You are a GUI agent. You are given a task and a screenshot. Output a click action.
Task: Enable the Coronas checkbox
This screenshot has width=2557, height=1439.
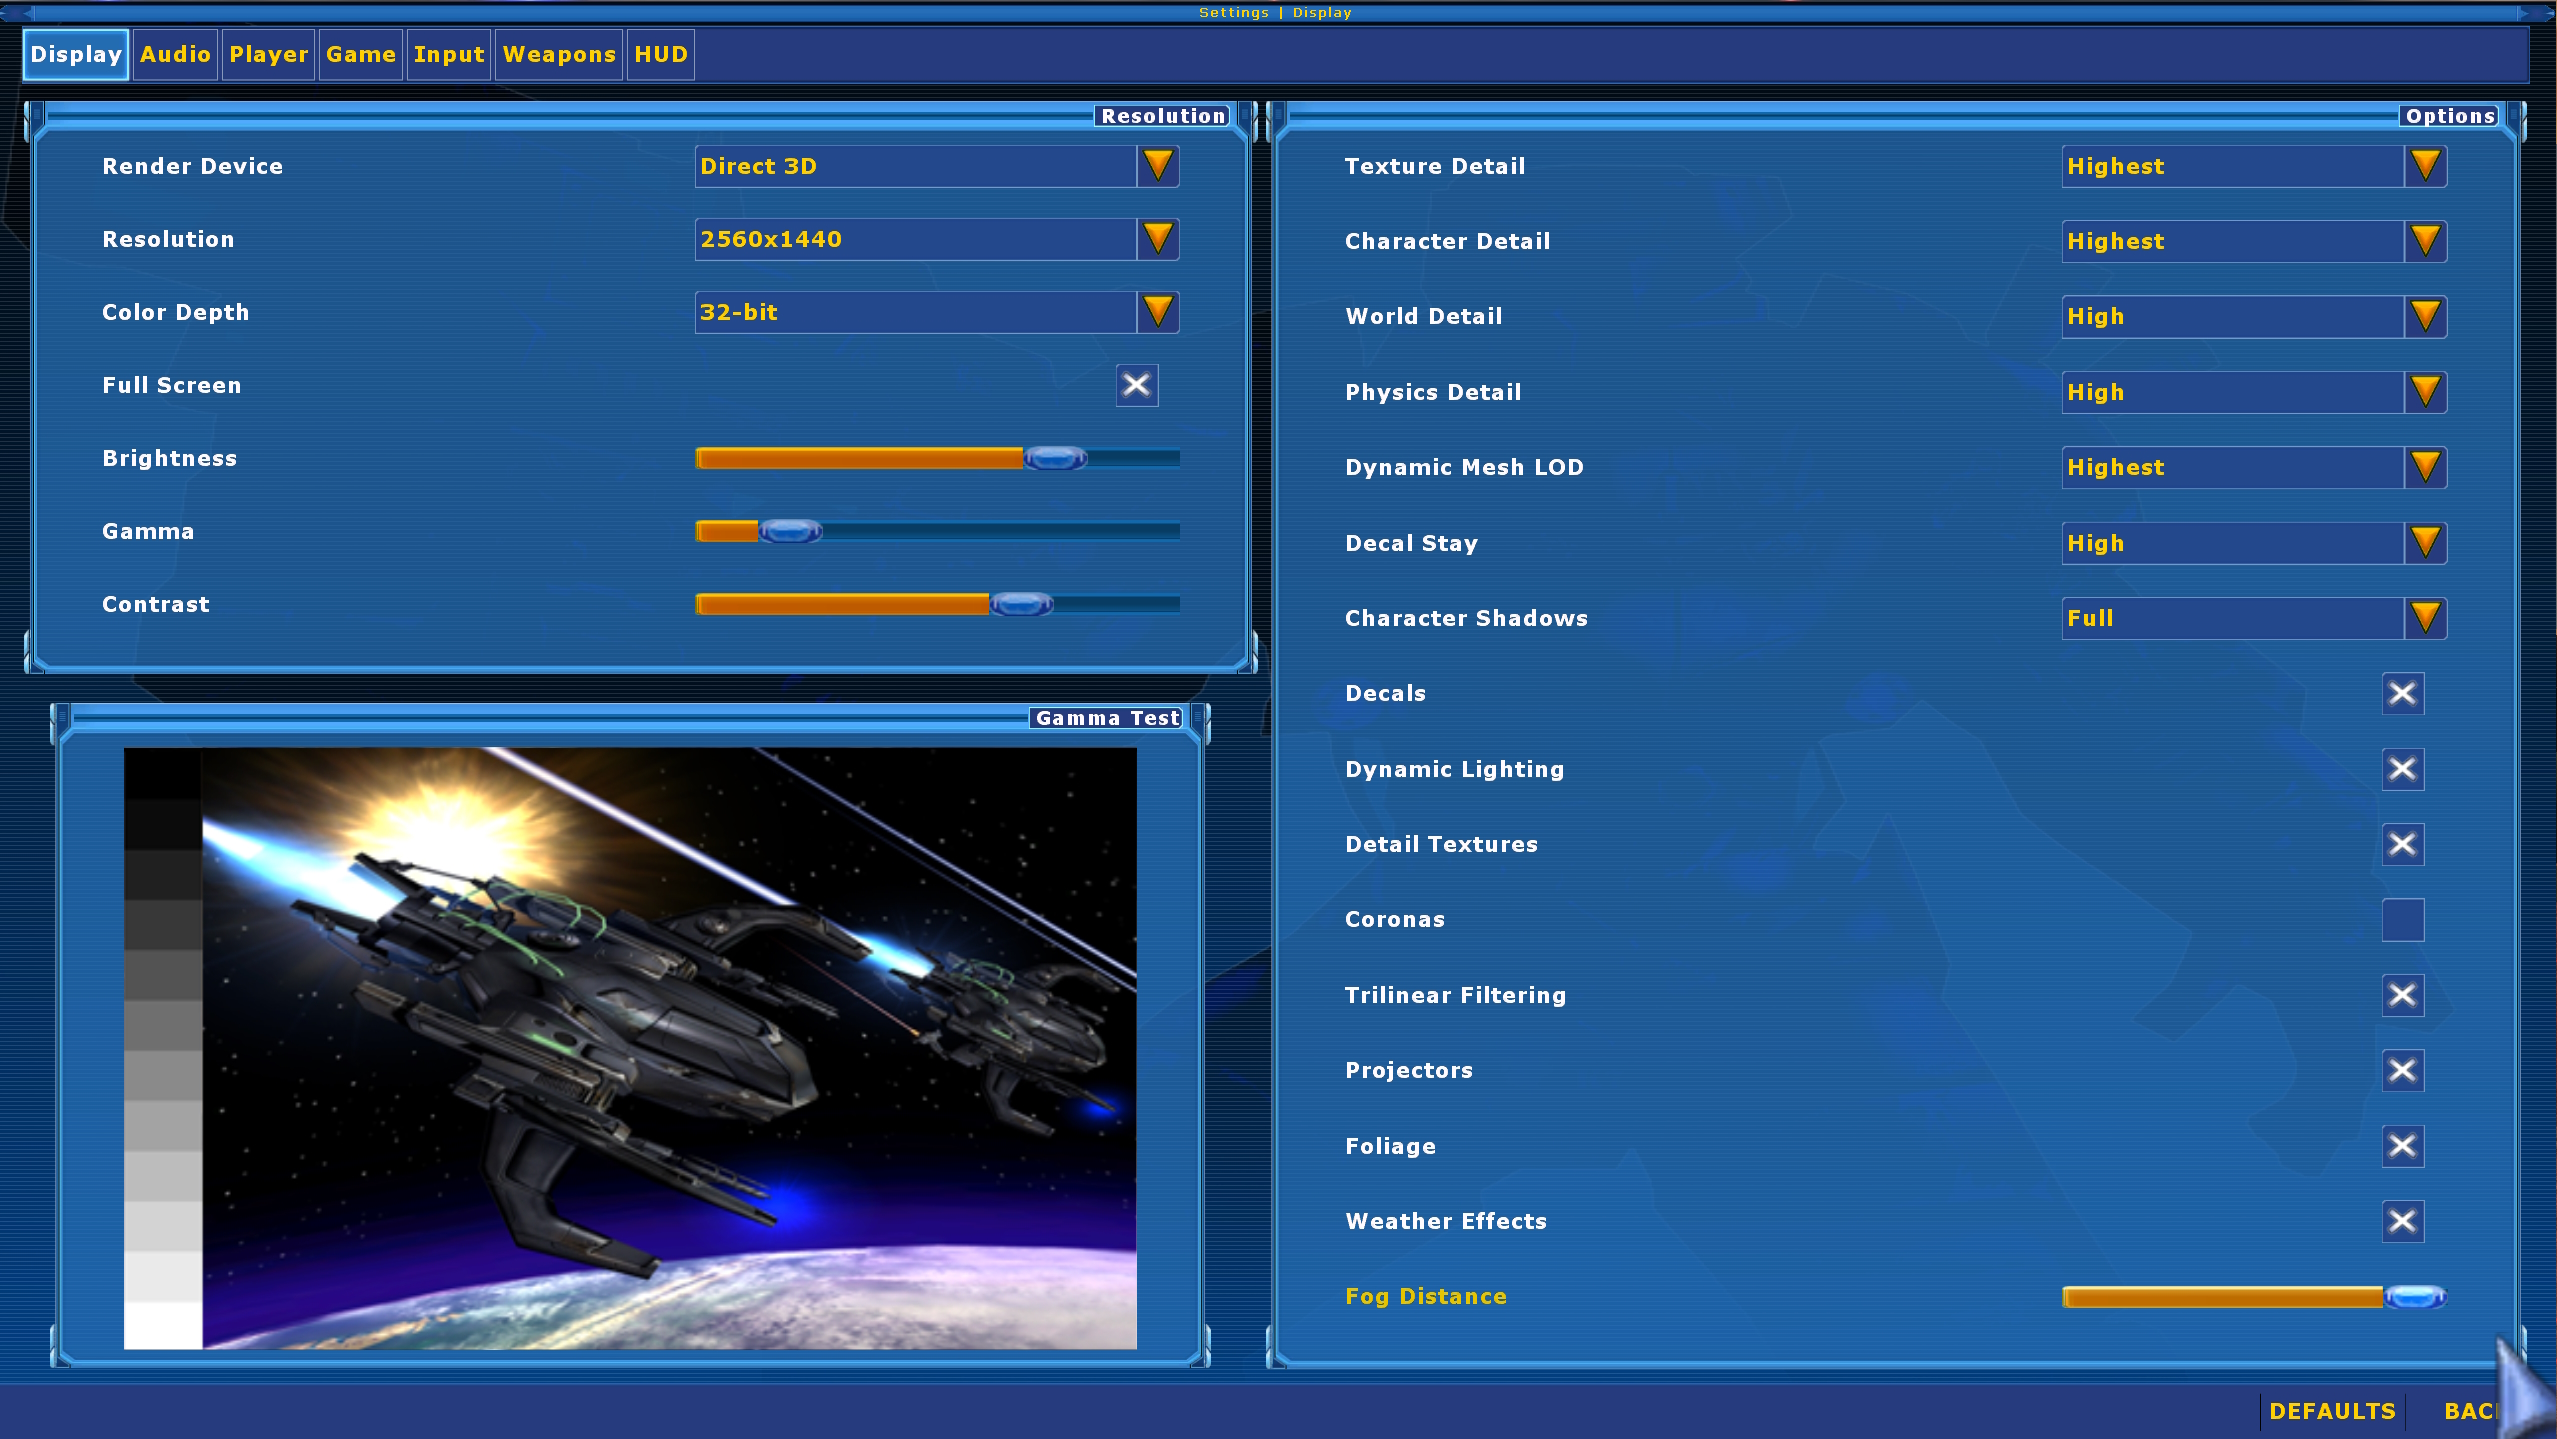(x=2402, y=920)
